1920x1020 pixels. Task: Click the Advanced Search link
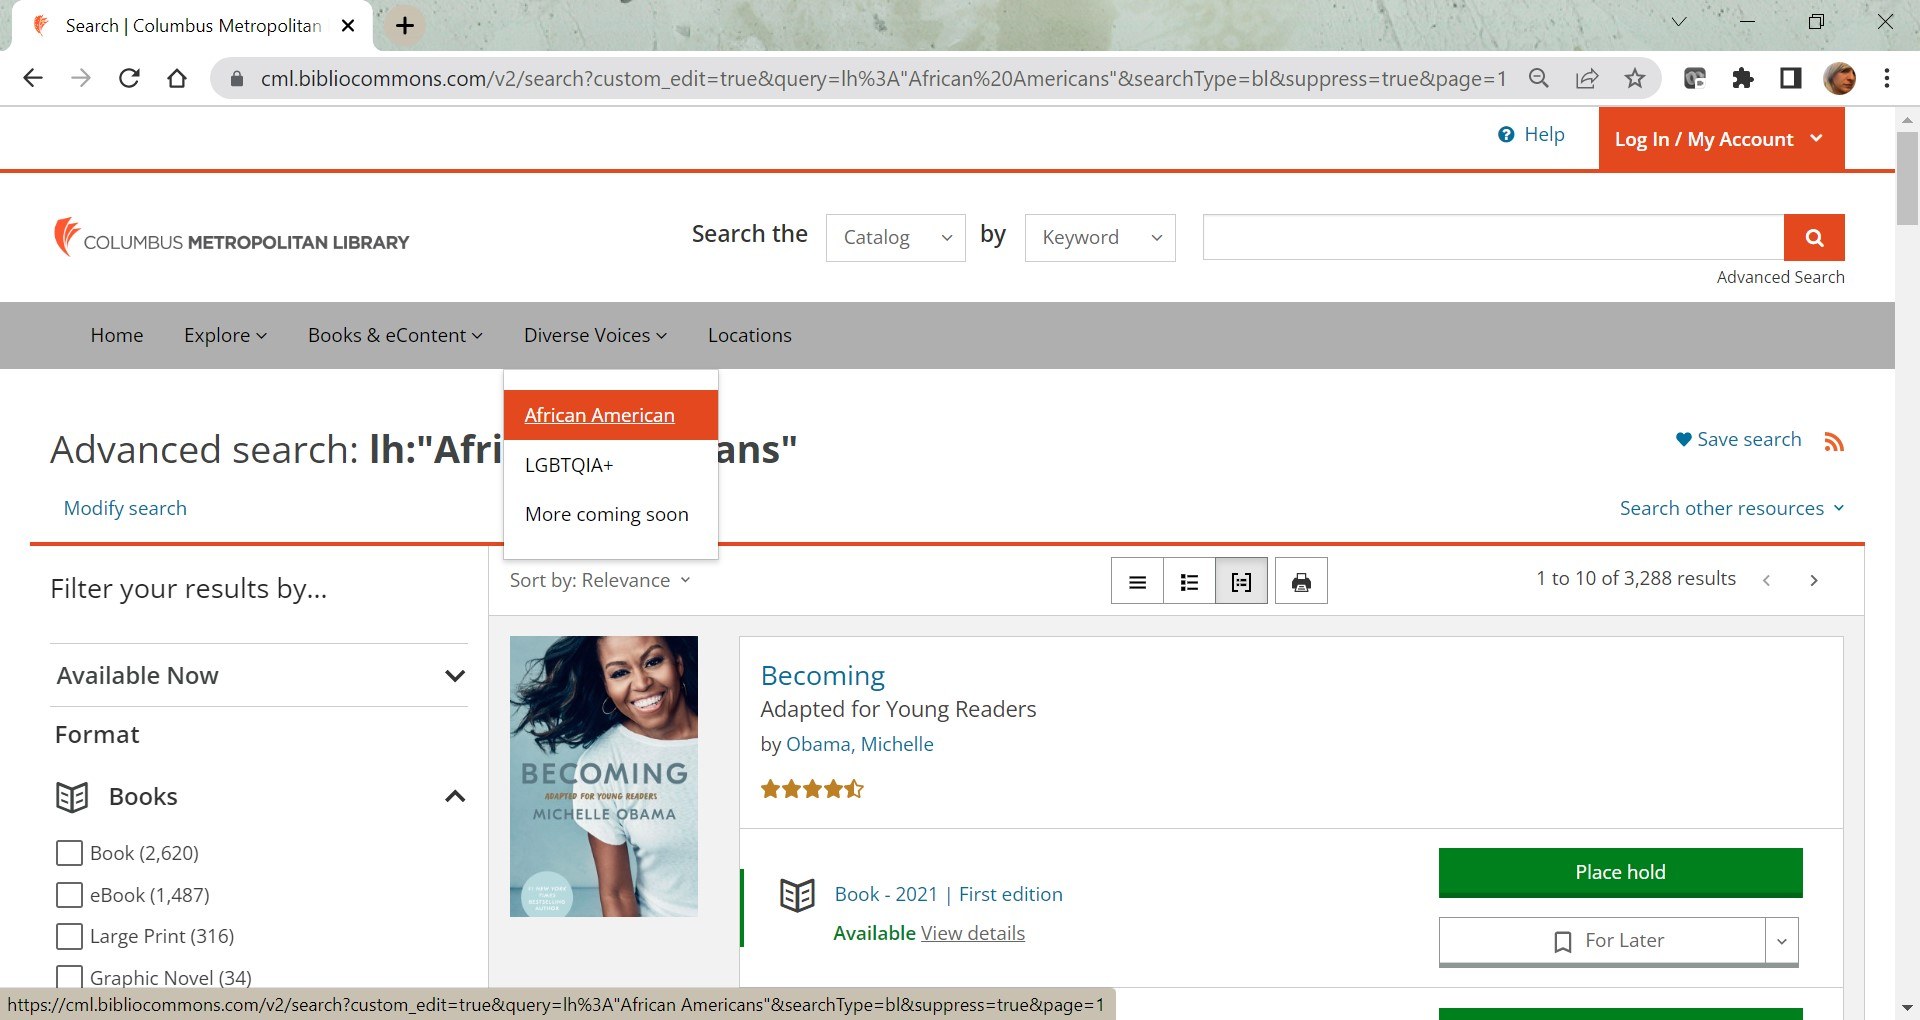pos(1780,277)
